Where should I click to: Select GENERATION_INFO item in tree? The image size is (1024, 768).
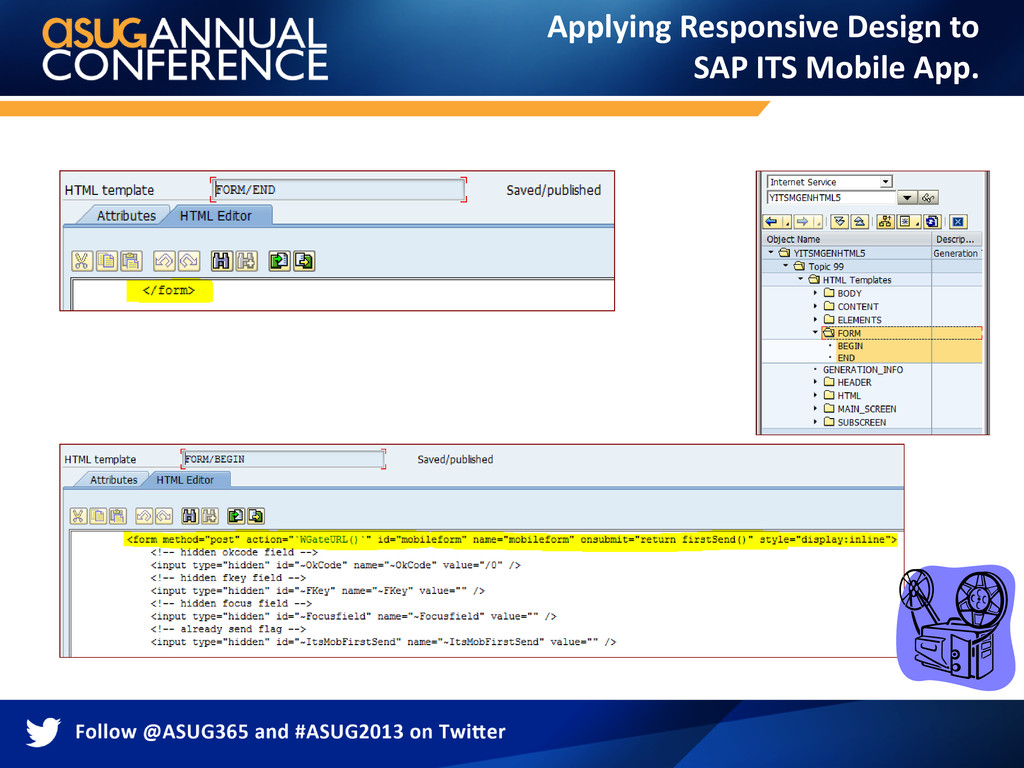click(x=863, y=370)
